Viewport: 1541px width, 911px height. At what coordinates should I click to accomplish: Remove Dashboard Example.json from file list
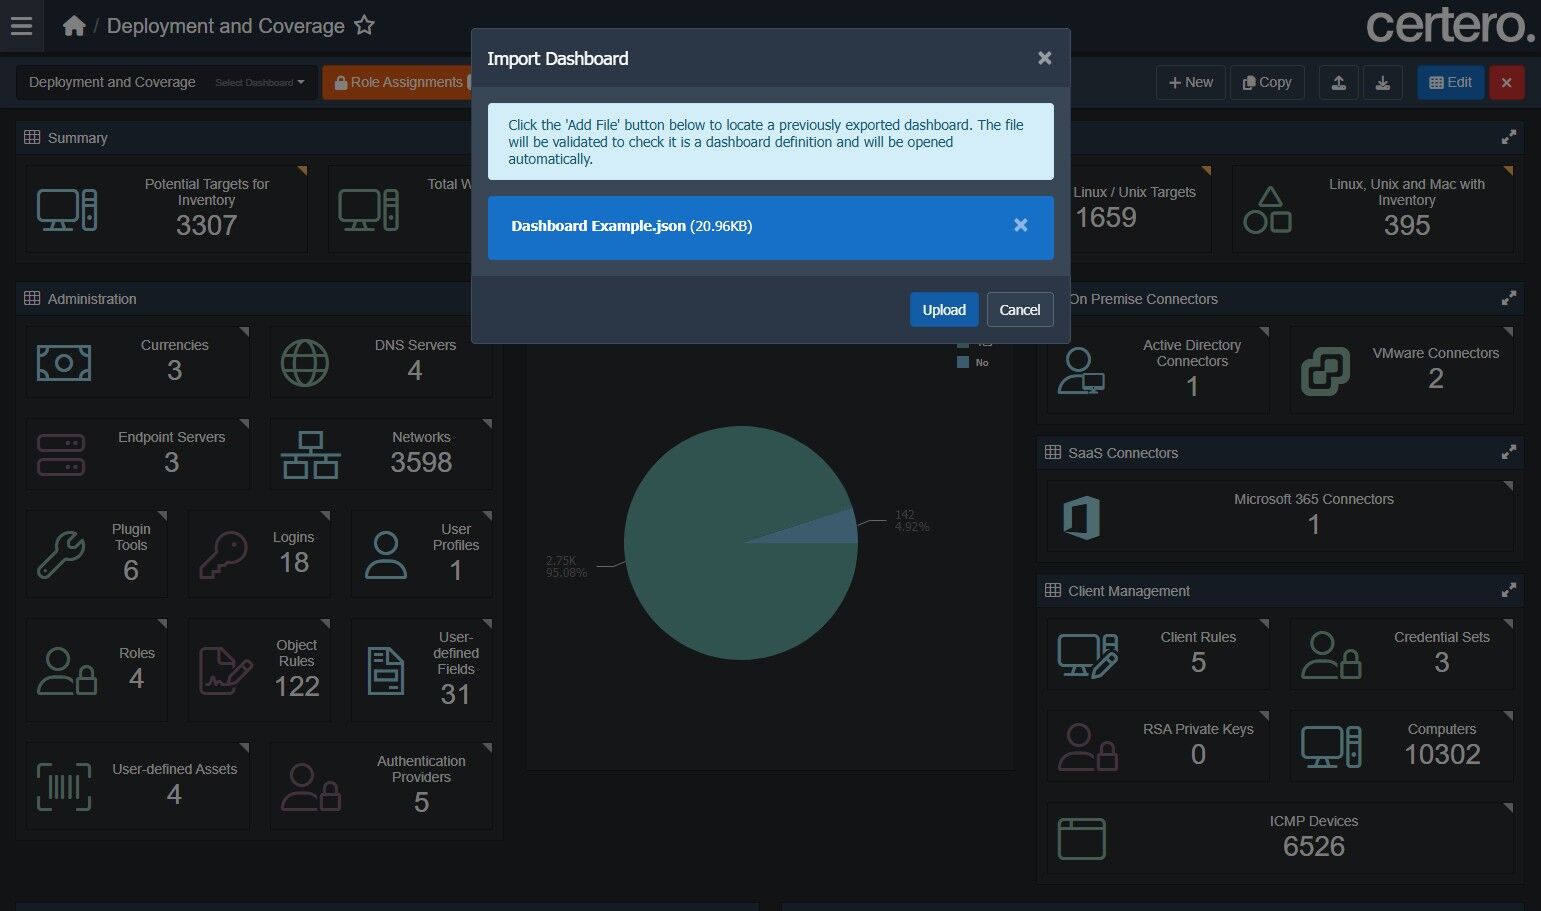(1021, 226)
